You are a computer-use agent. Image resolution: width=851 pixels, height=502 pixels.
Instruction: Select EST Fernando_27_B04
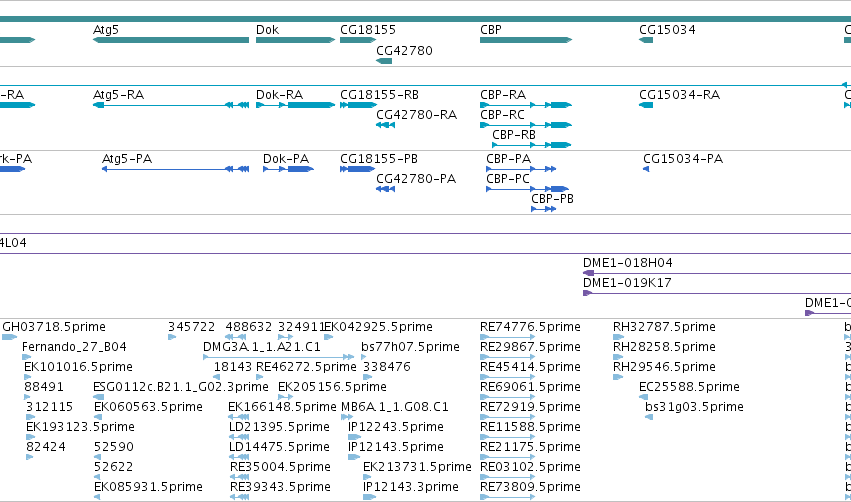pyautogui.click(x=27, y=357)
